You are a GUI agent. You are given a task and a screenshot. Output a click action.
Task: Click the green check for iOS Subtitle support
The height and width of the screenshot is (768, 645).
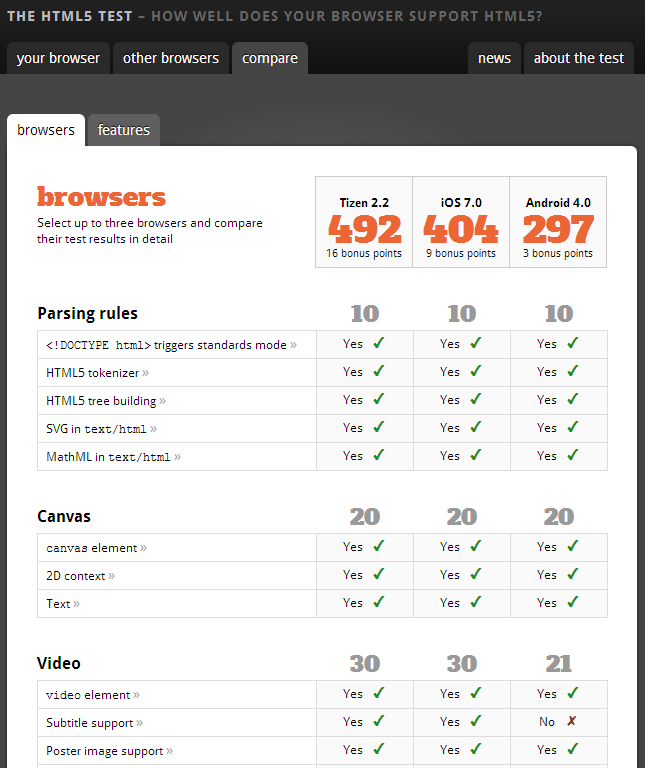(476, 720)
